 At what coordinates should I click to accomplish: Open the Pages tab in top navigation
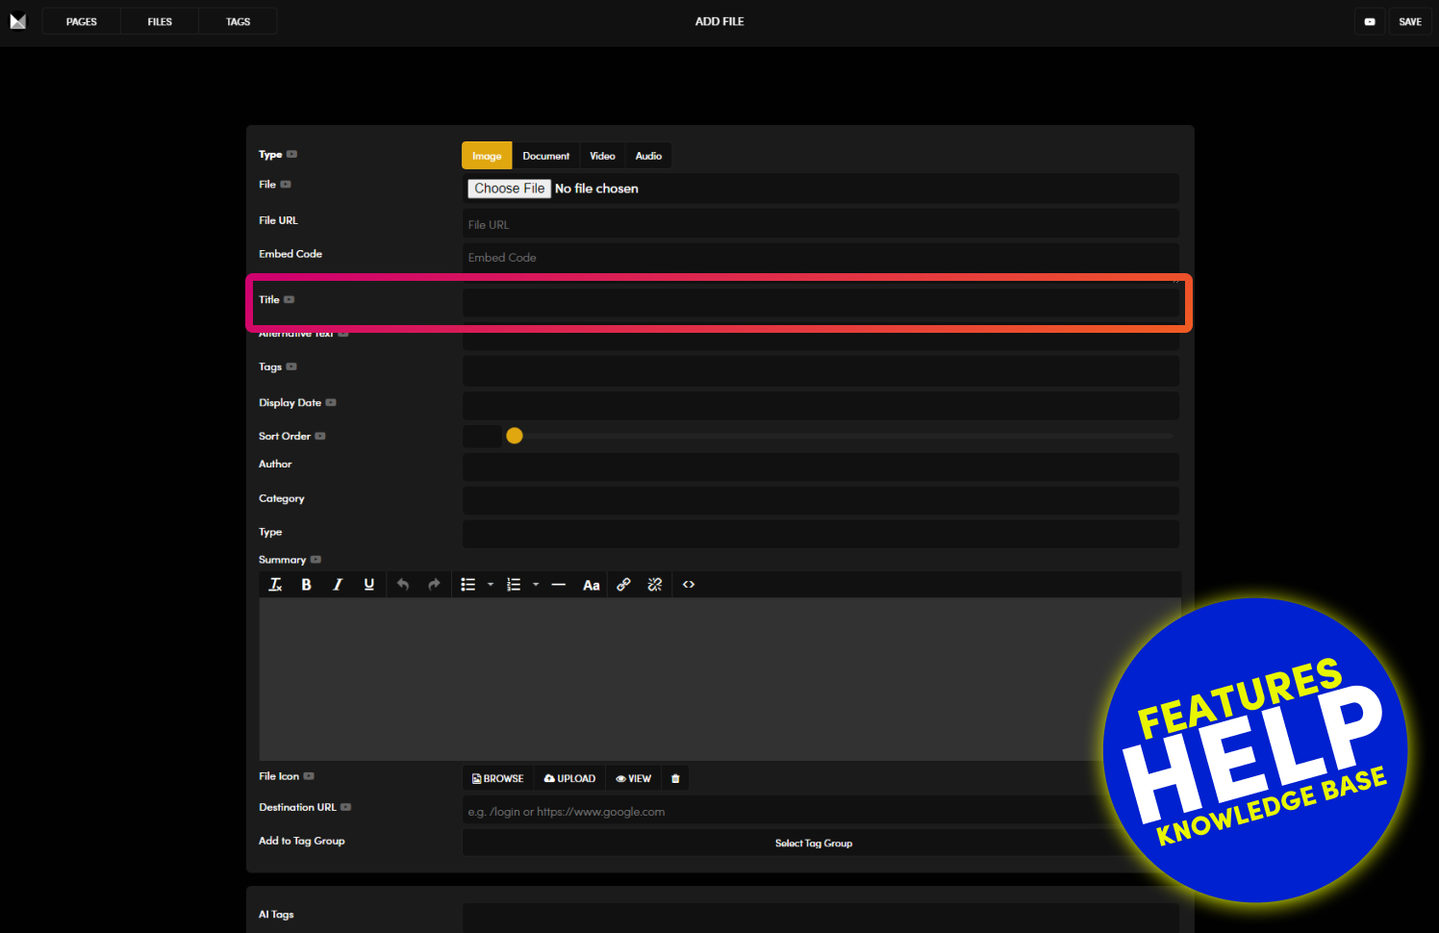point(81,21)
